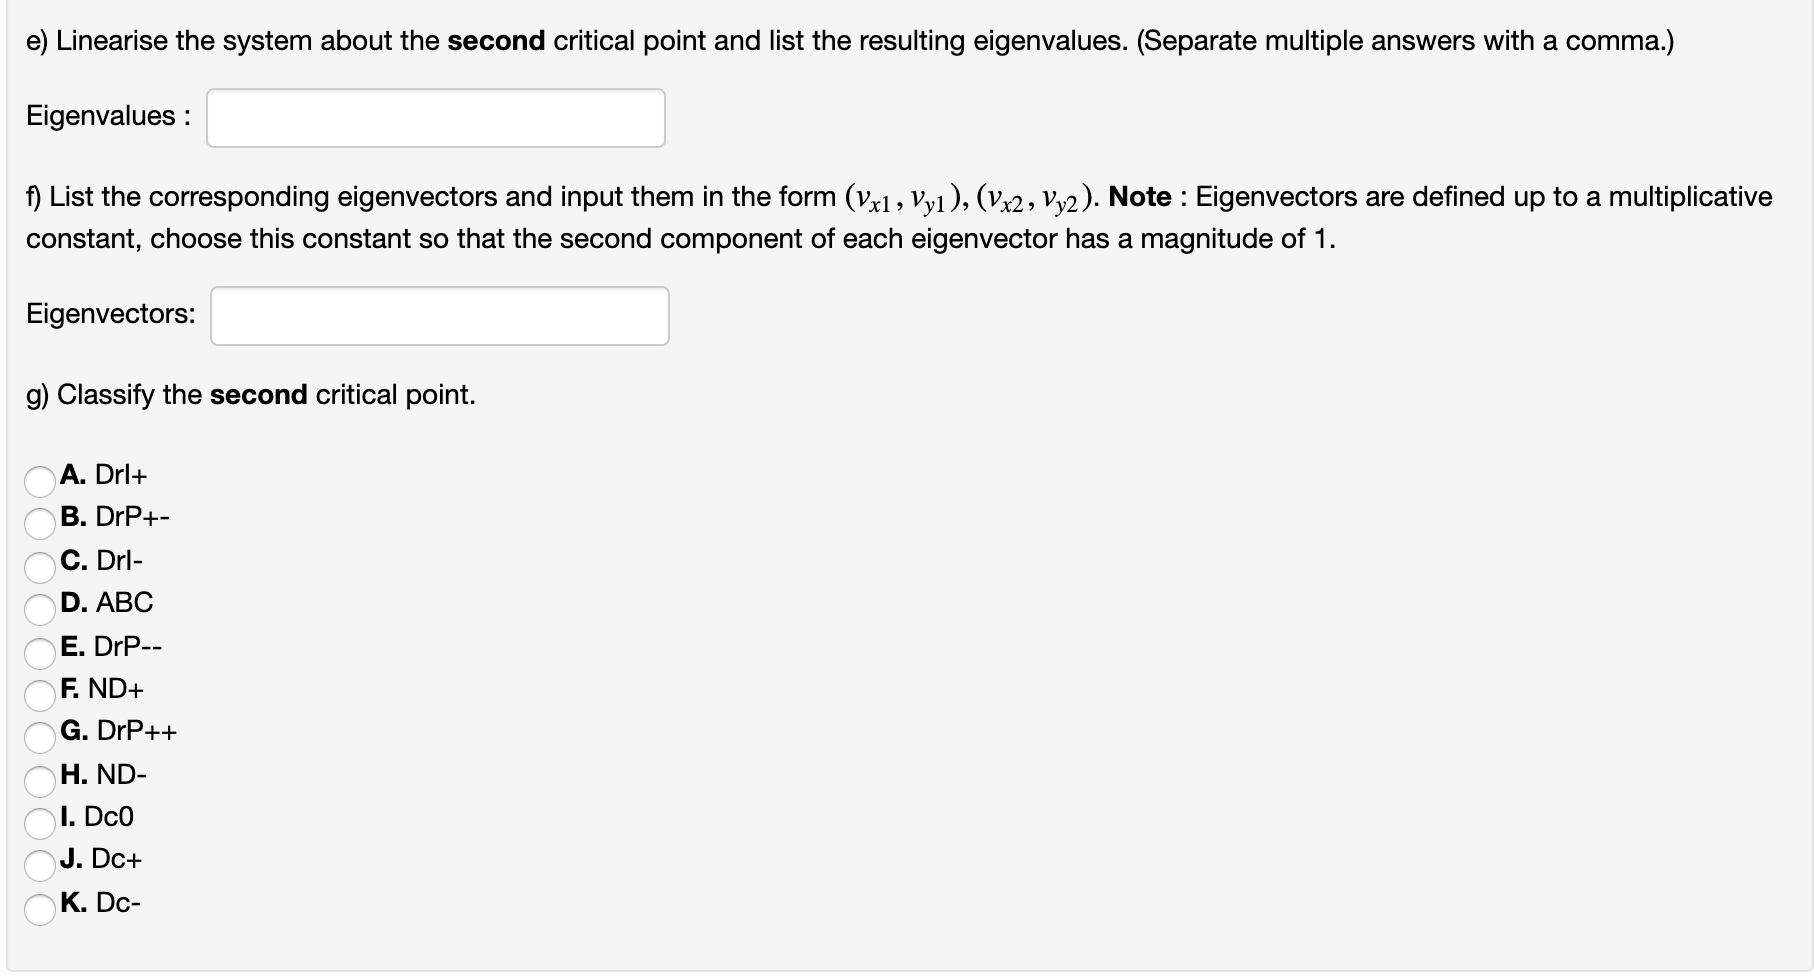Select radio option E. DrP--
This screenshot has height=976, width=1814.
click(x=38, y=652)
